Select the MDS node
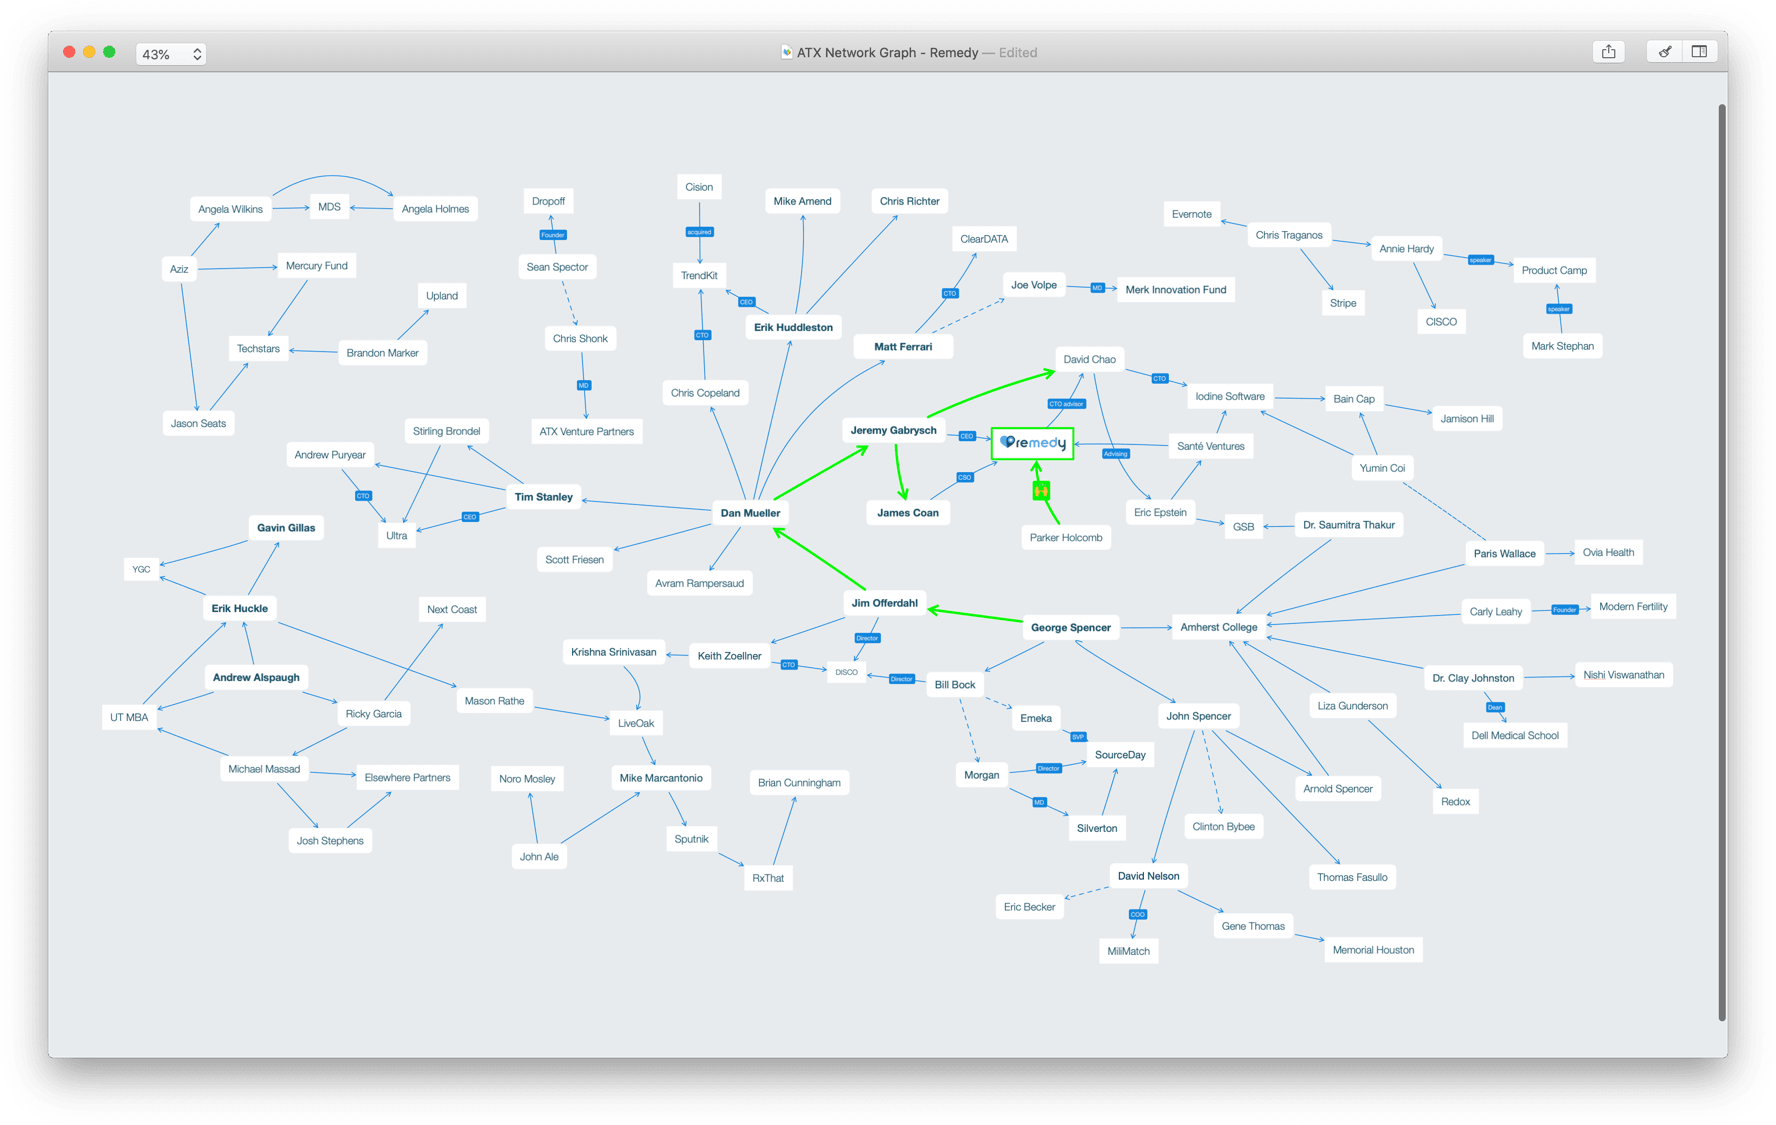The width and height of the screenshot is (1776, 1125). pos(329,207)
